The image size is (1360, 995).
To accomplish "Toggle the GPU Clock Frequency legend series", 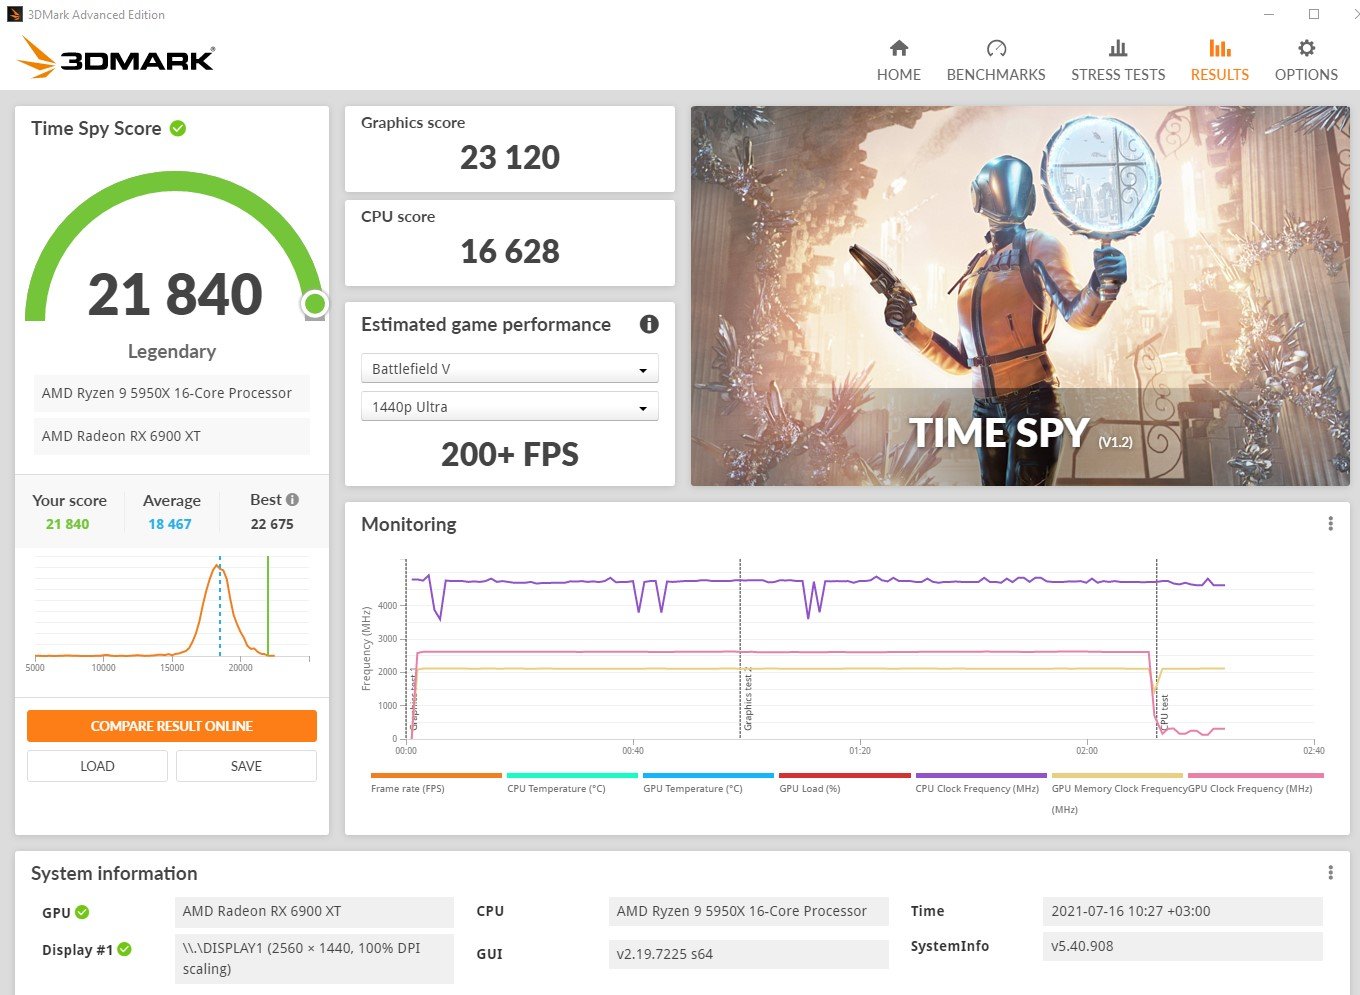I will click(1254, 783).
